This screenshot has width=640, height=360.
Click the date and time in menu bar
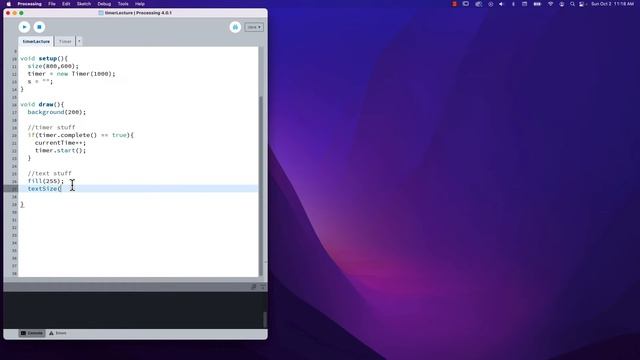(612, 4)
